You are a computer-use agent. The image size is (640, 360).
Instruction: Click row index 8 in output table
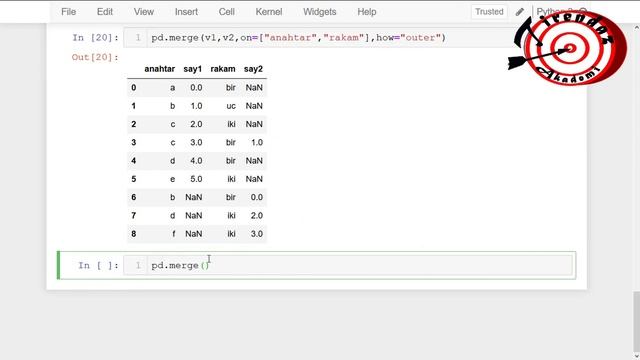coord(133,234)
